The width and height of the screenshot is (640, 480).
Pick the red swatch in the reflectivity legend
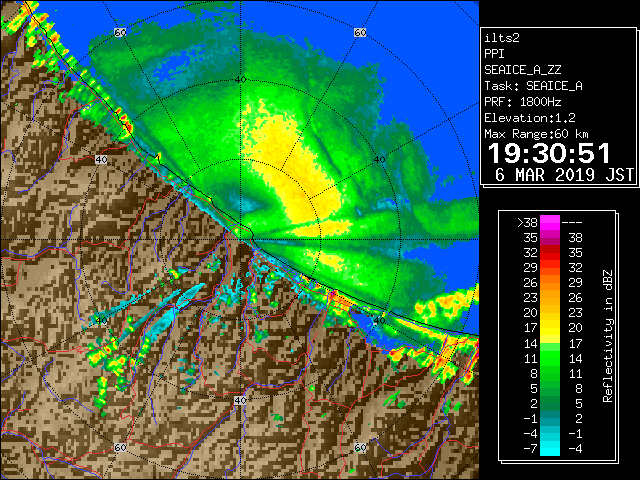(550, 253)
